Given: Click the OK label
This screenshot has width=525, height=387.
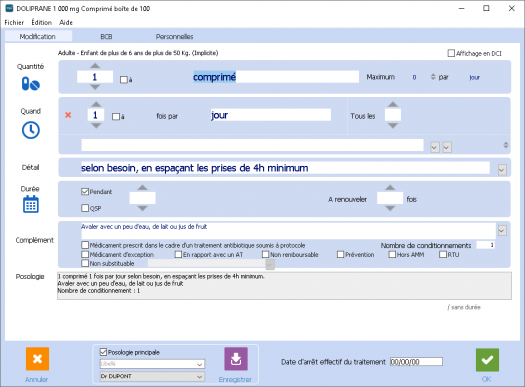Looking at the screenshot, I should 486,379.
